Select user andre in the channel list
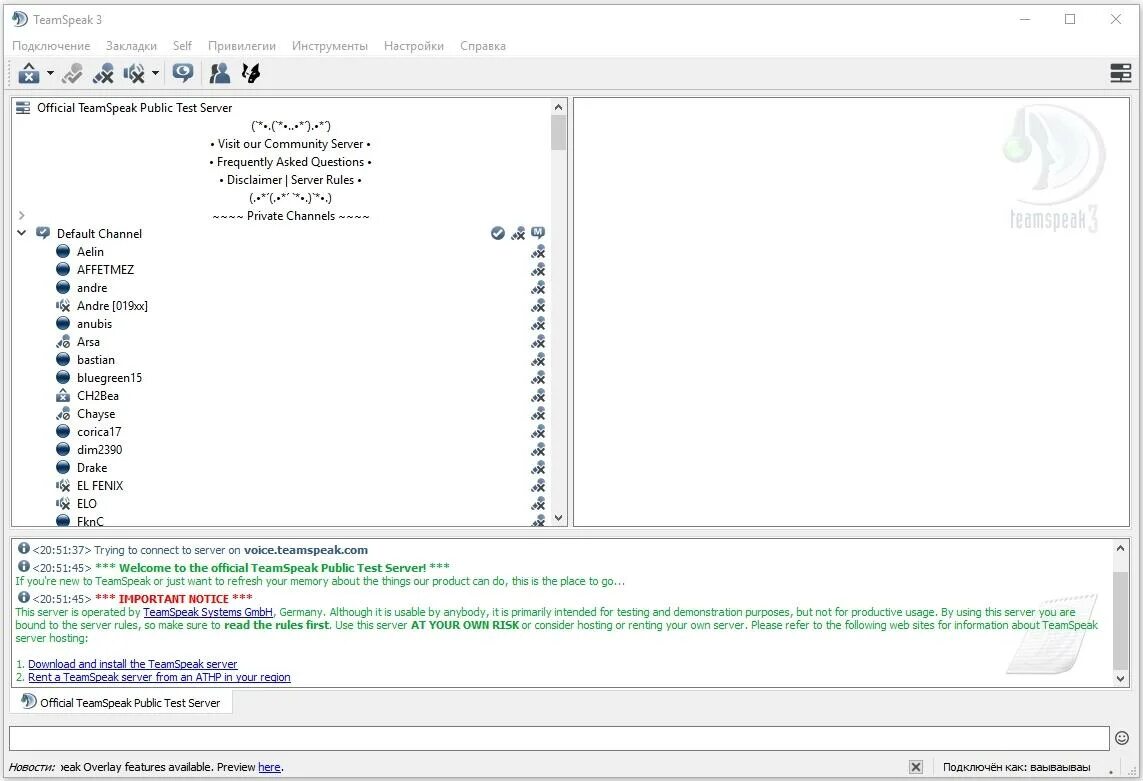 point(92,287)
